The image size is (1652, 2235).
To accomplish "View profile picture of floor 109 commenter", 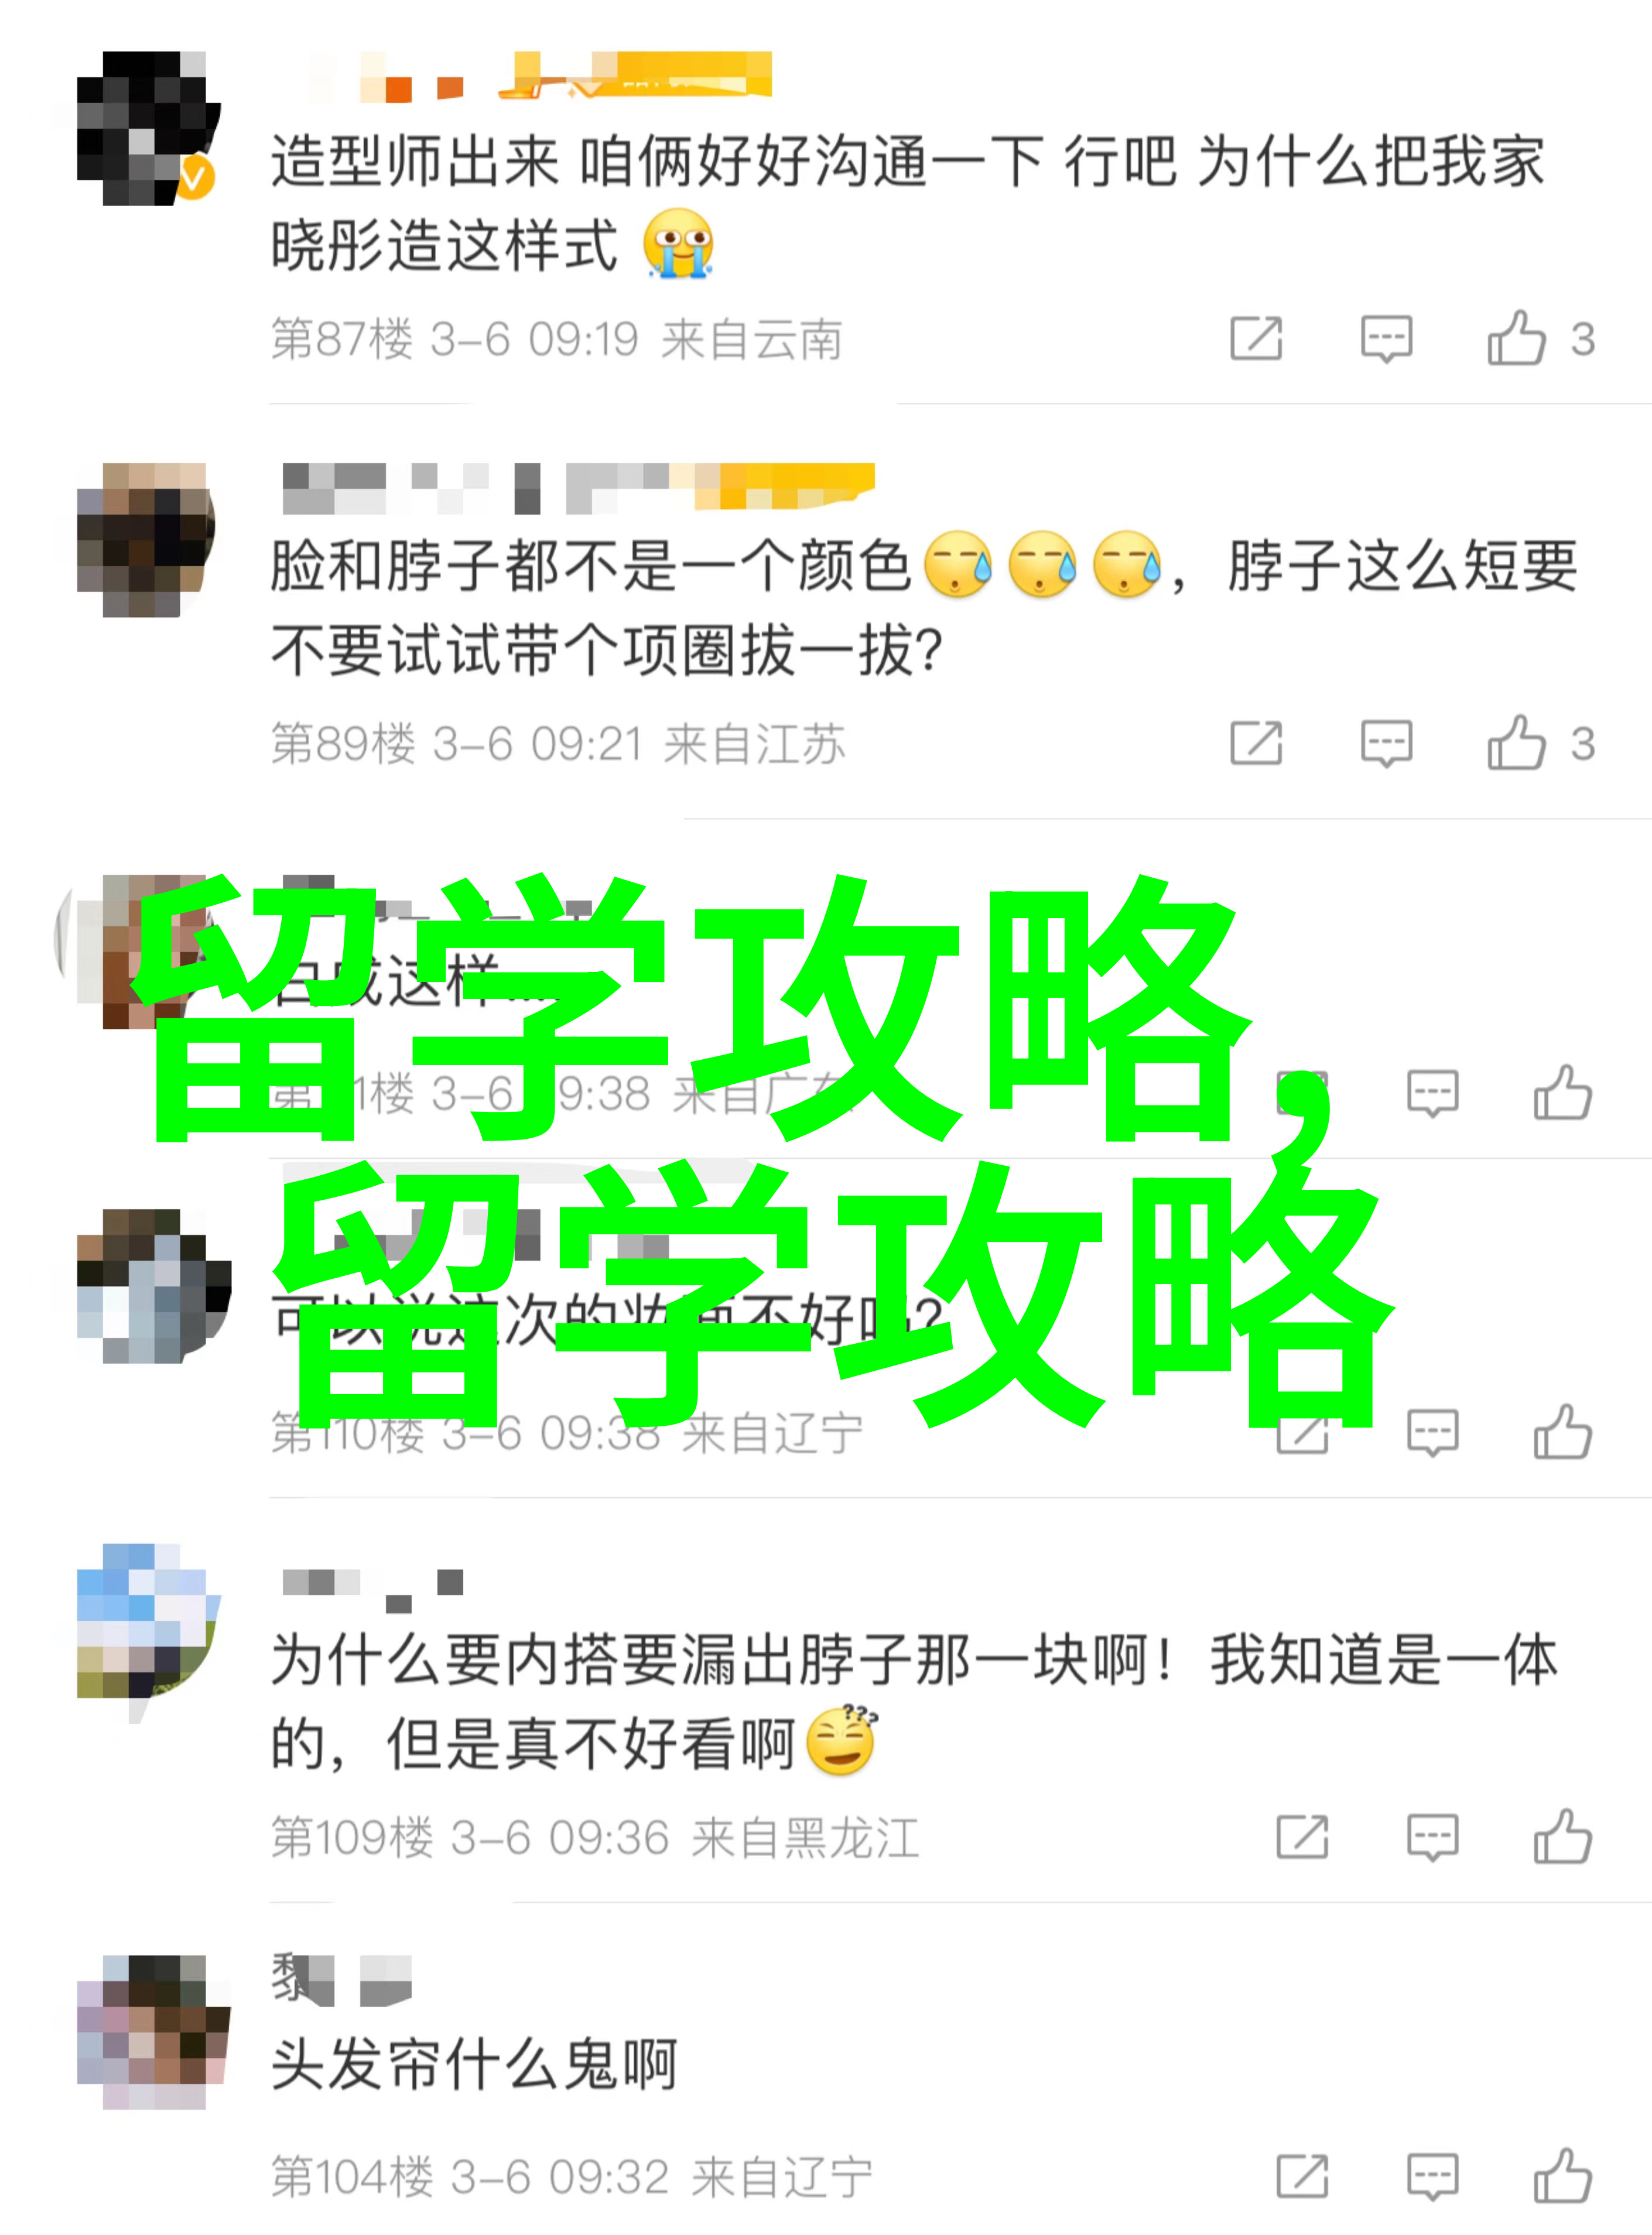I will (148, 1621).
